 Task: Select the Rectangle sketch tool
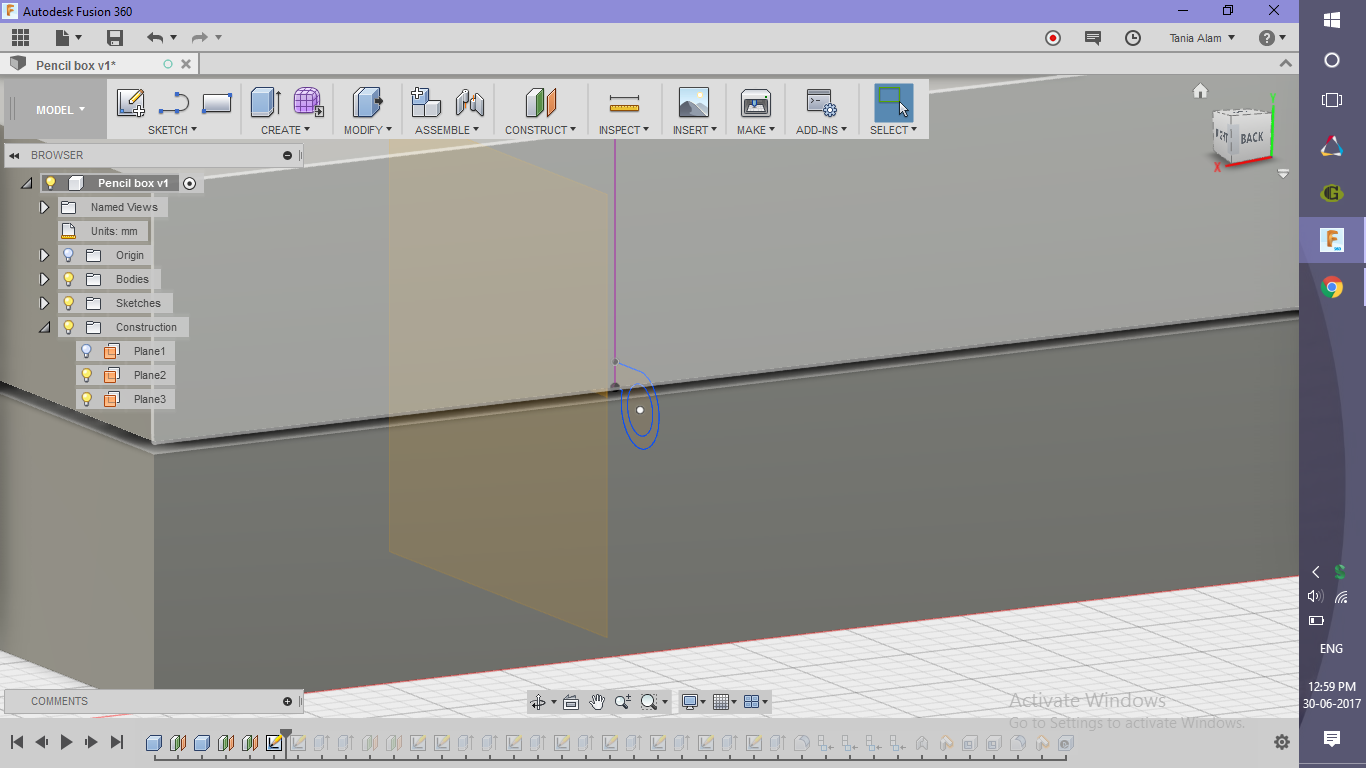[x=217, y=102]
